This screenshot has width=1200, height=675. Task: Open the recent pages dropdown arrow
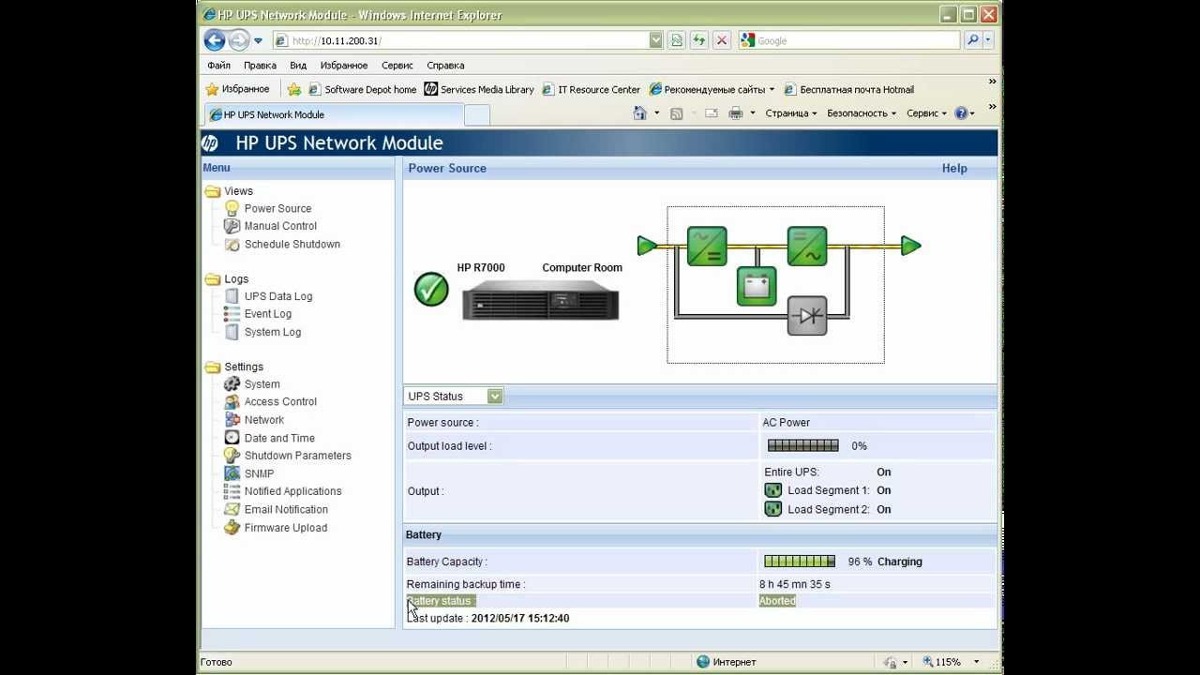click(x=258, y=41)
